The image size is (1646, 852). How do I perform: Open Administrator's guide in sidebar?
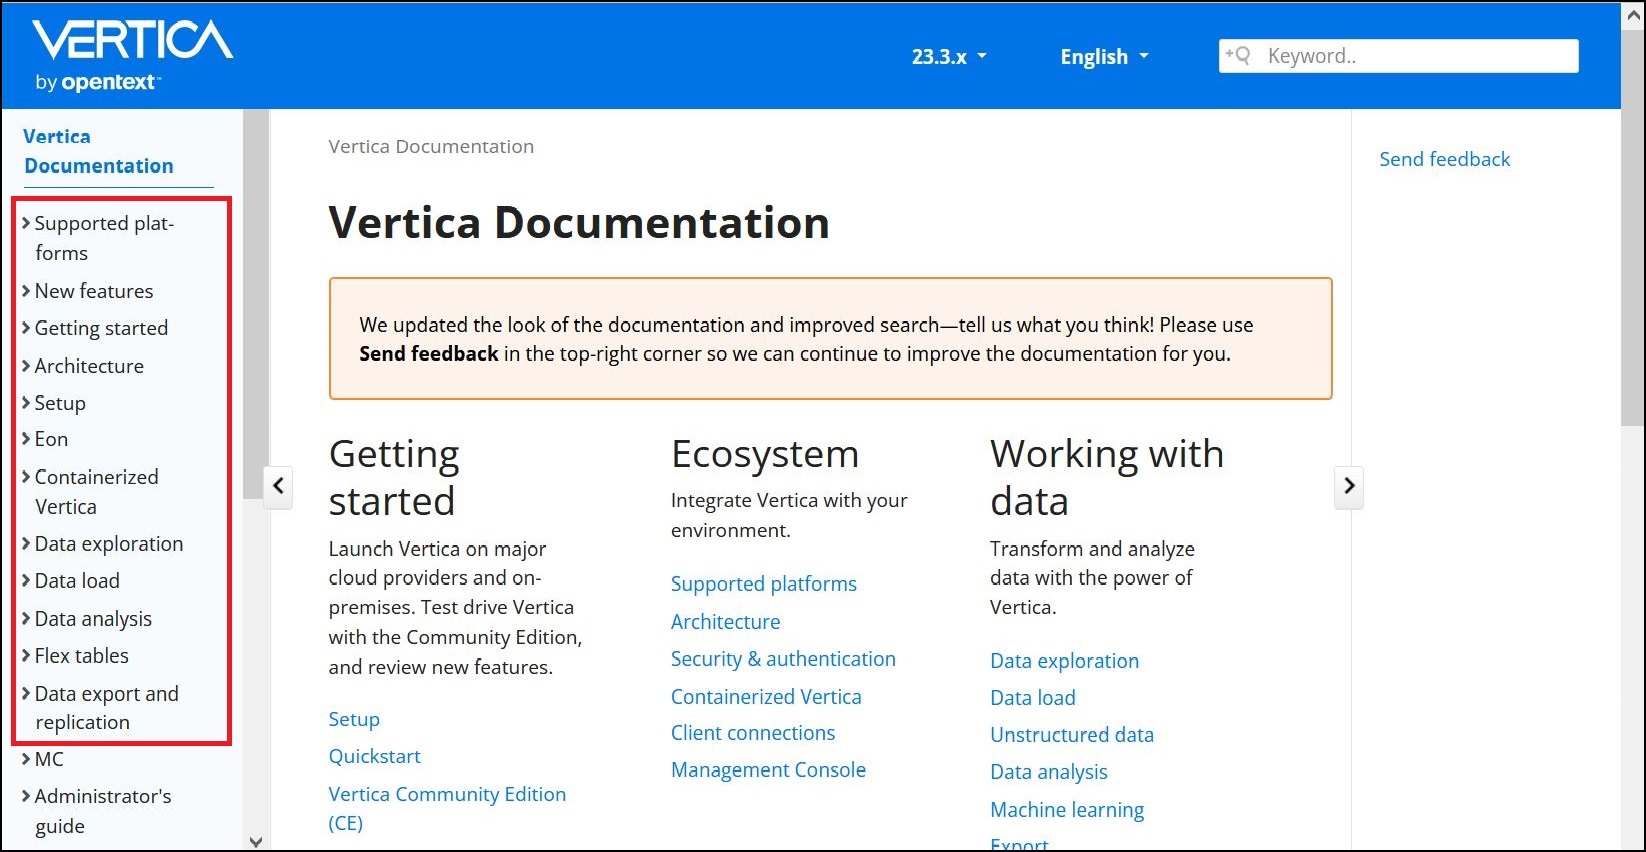[x=103, y=811]
